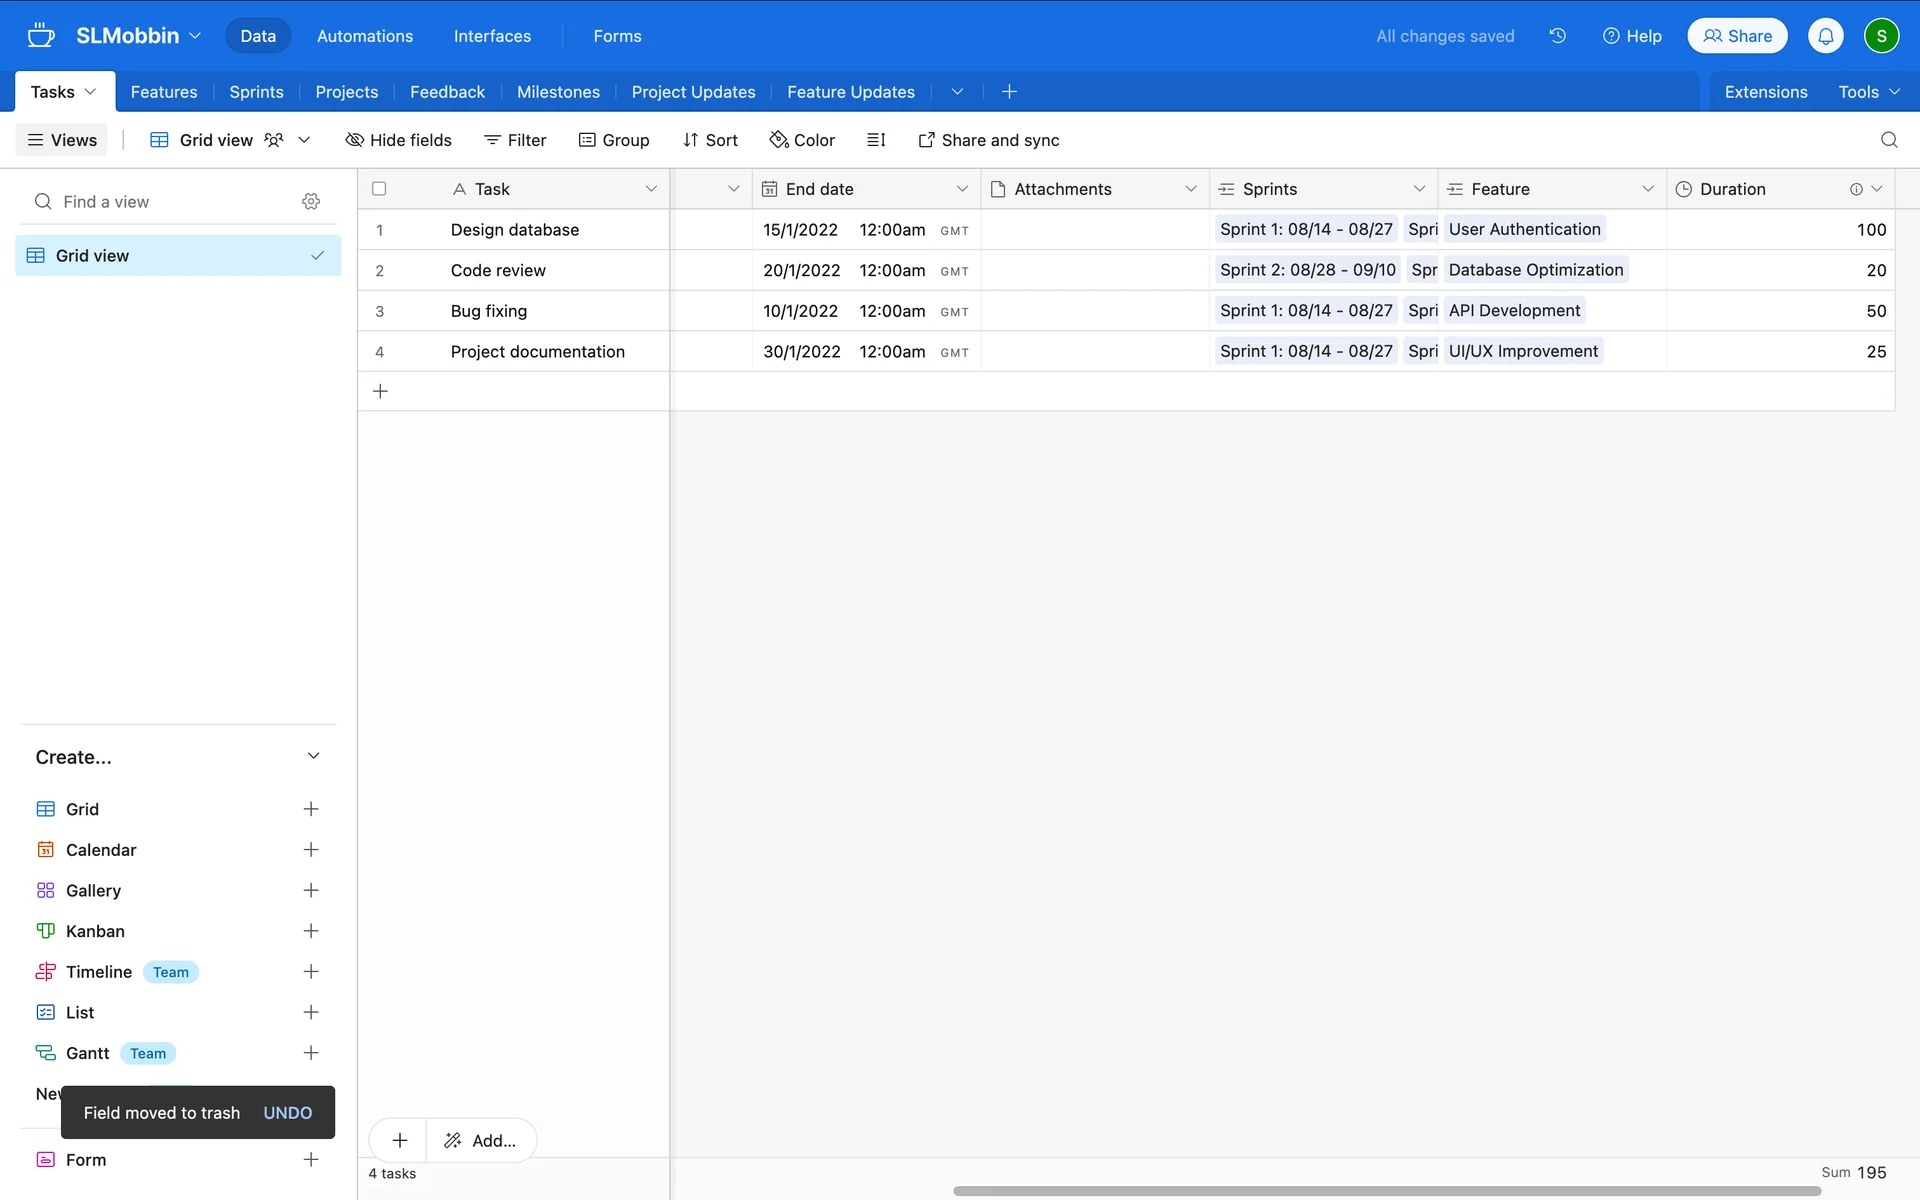Image resolution: width=1920 pixels, height=1200 pixels.
Task: Expand the hidden tables dropdown chevron
Action: point(957,92)
